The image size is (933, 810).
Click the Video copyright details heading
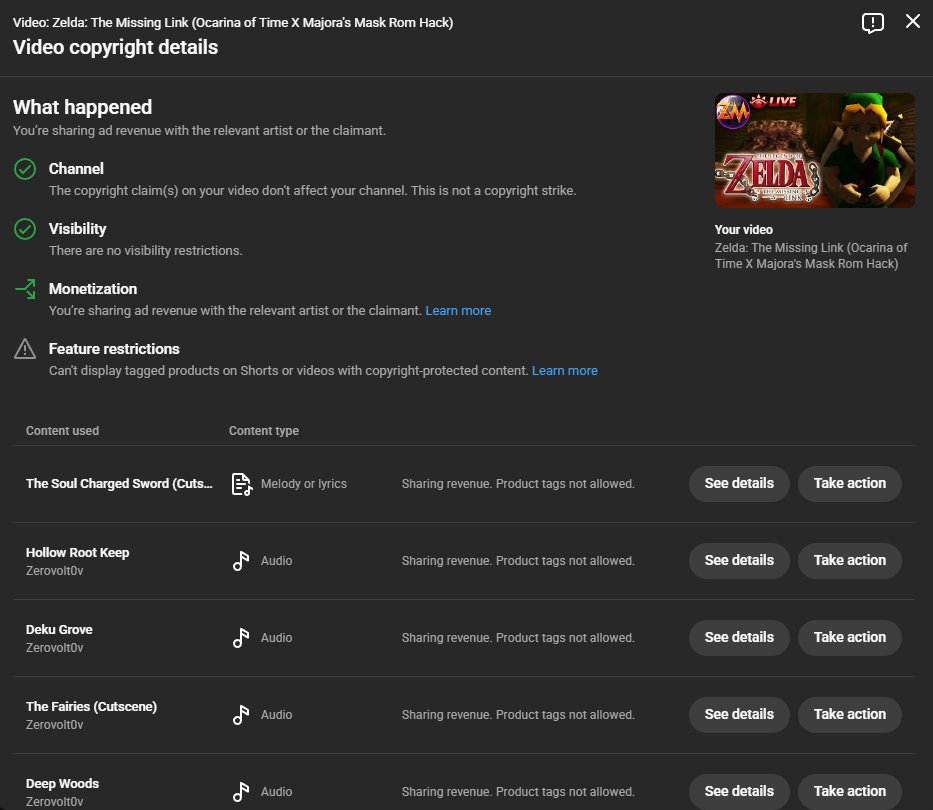[115, 48]
